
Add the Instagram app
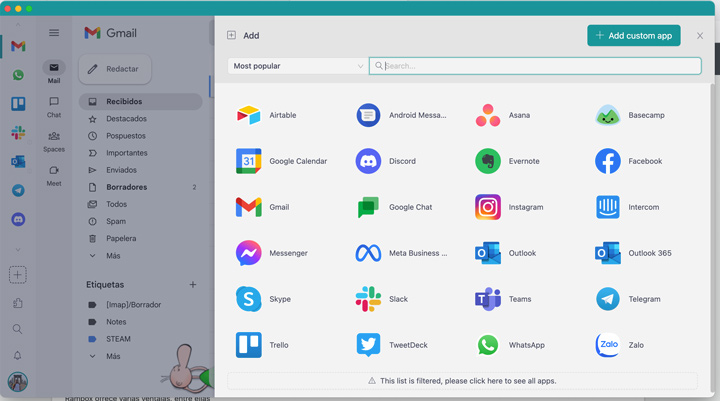(509, 207)
